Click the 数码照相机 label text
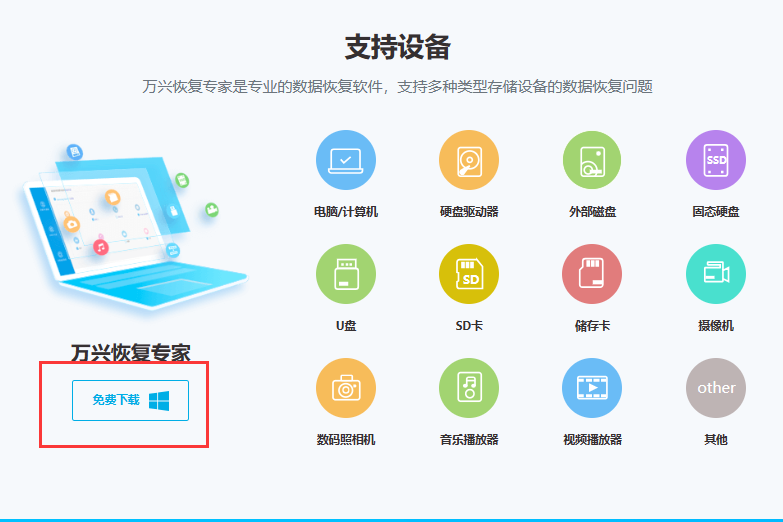Viewport: 783px width, 522px height. (x=346, y=440)
